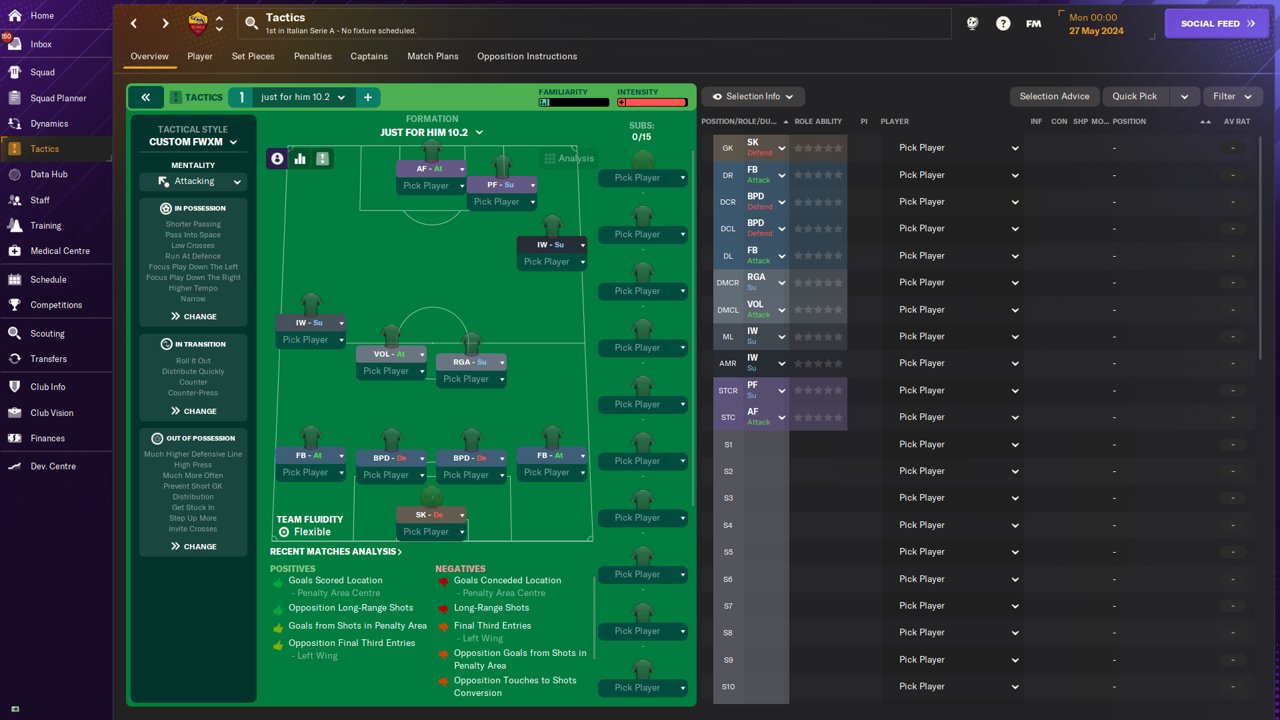This screenshot has width=1280, height=720.
Task: Collapse tactics panel with double chevron
Action: (x=145, y=97)
